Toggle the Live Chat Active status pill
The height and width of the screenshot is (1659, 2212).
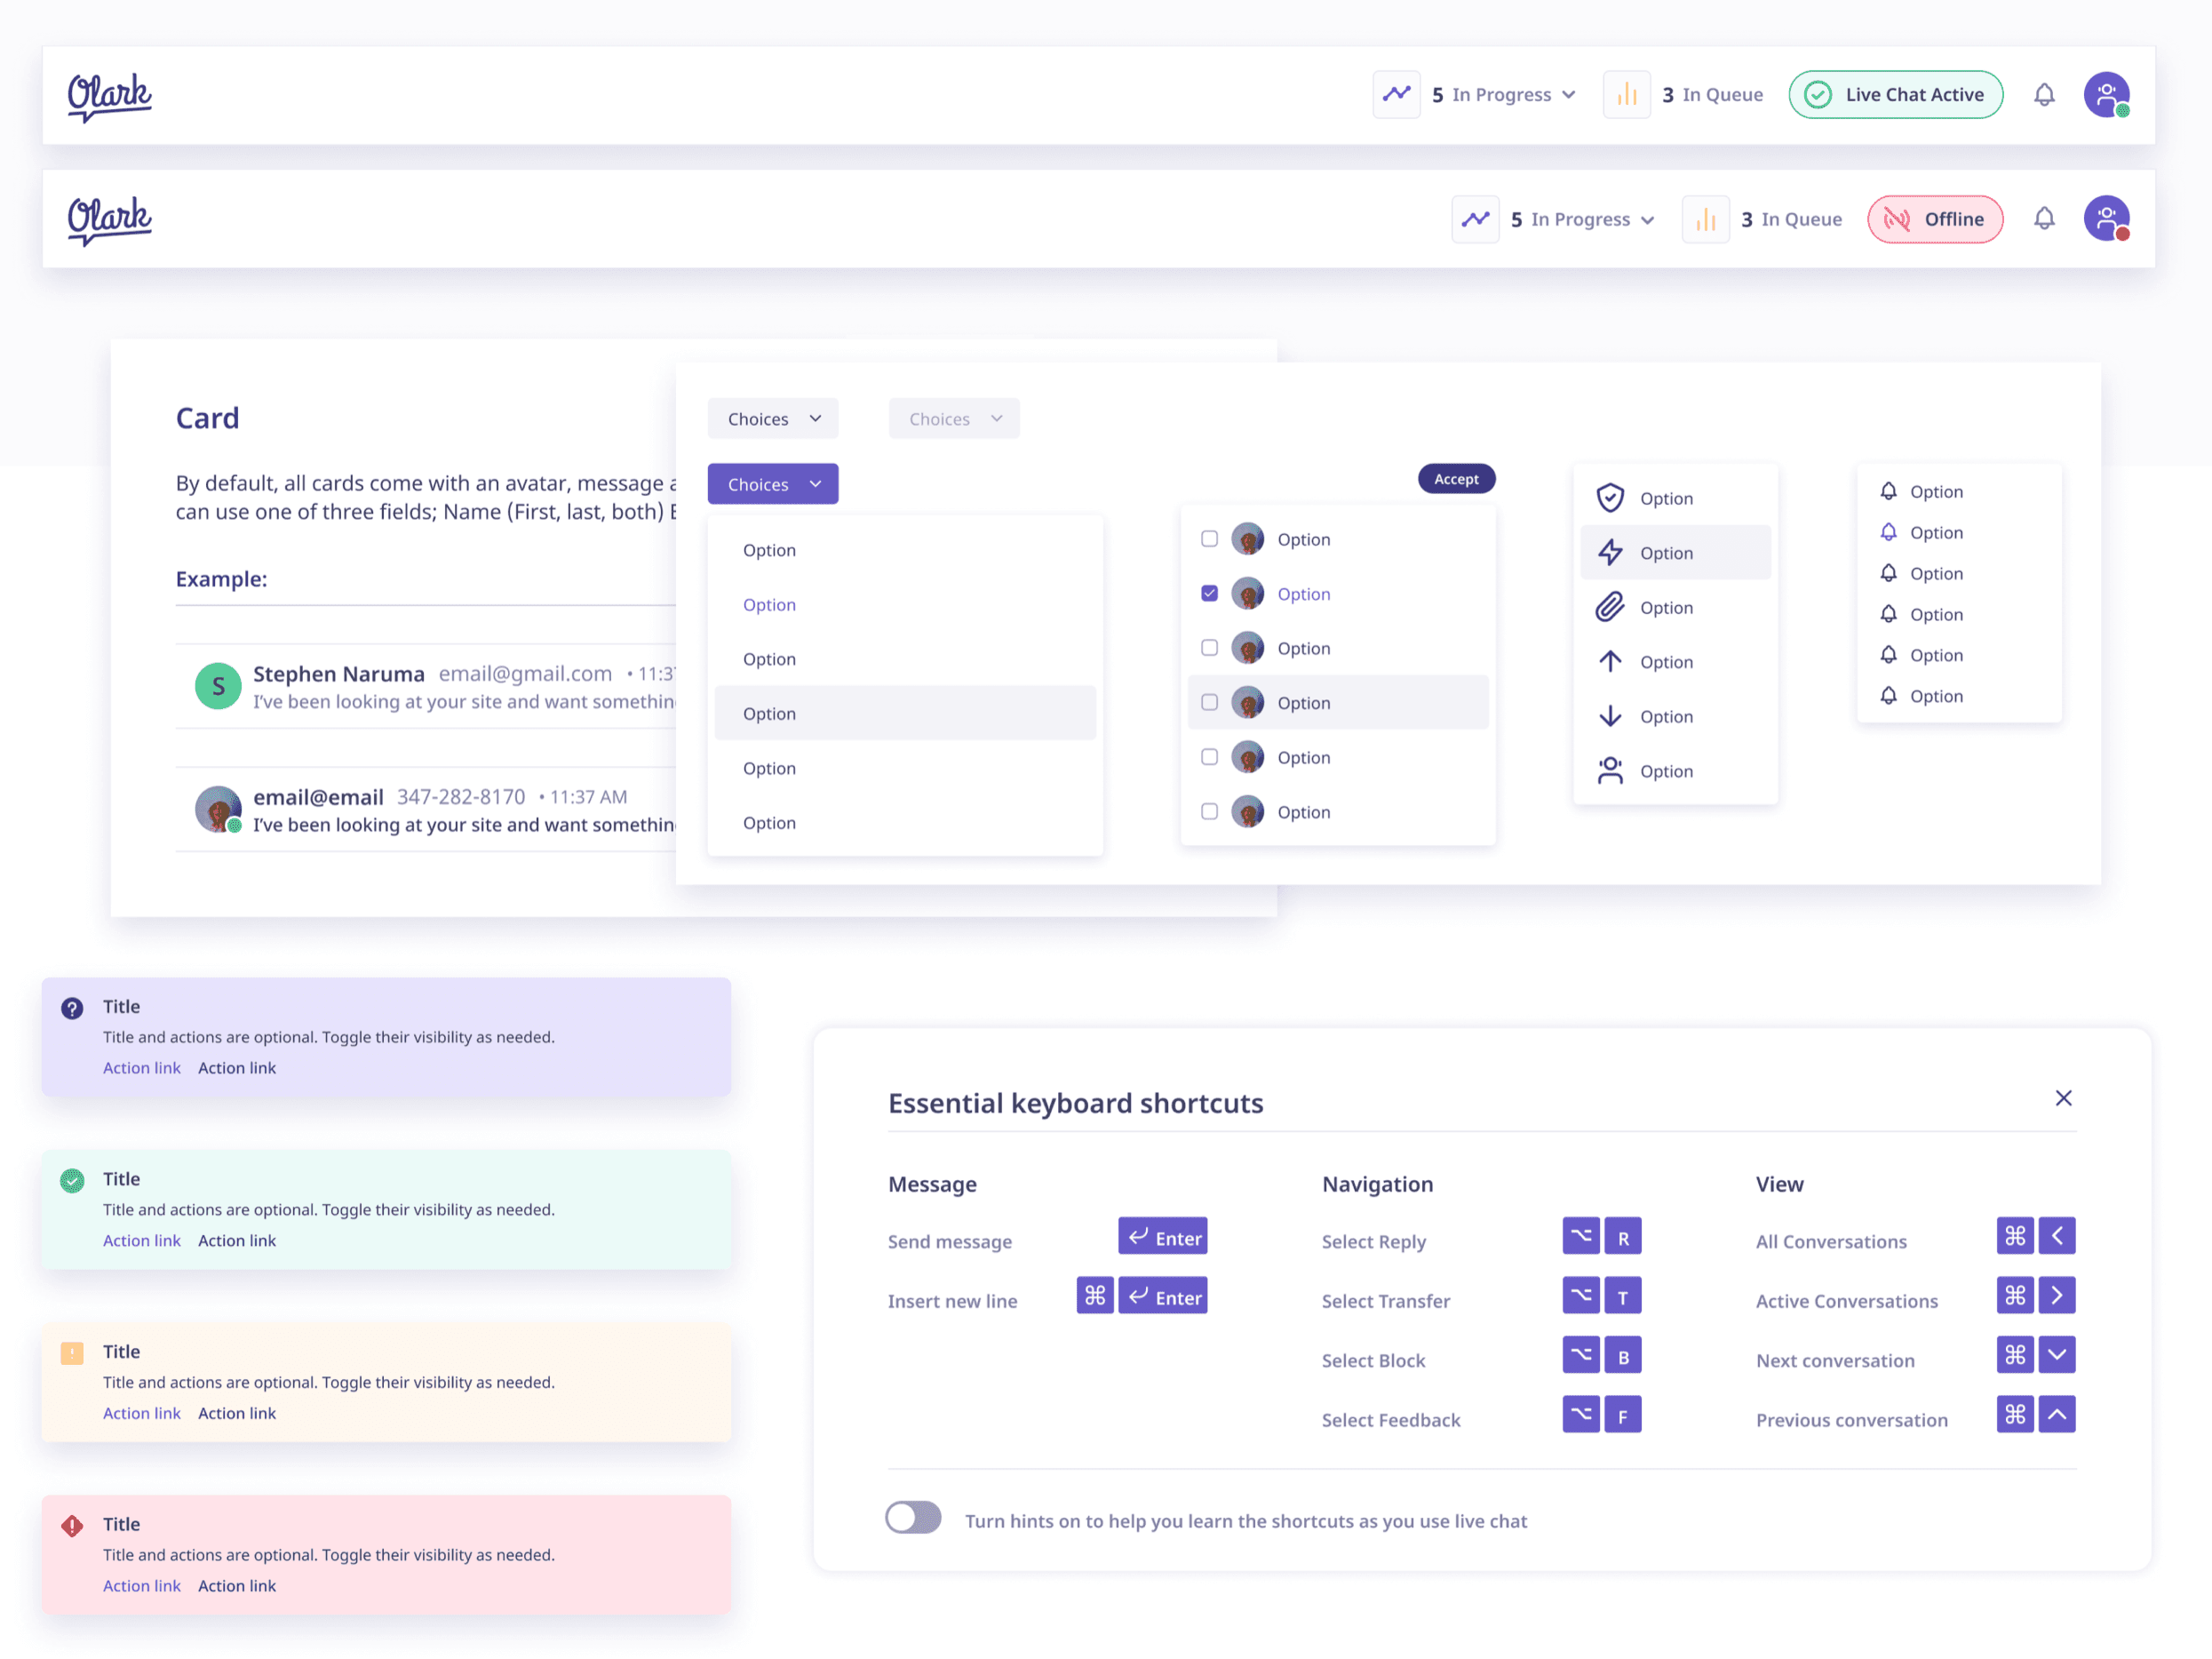point(1895,95)
